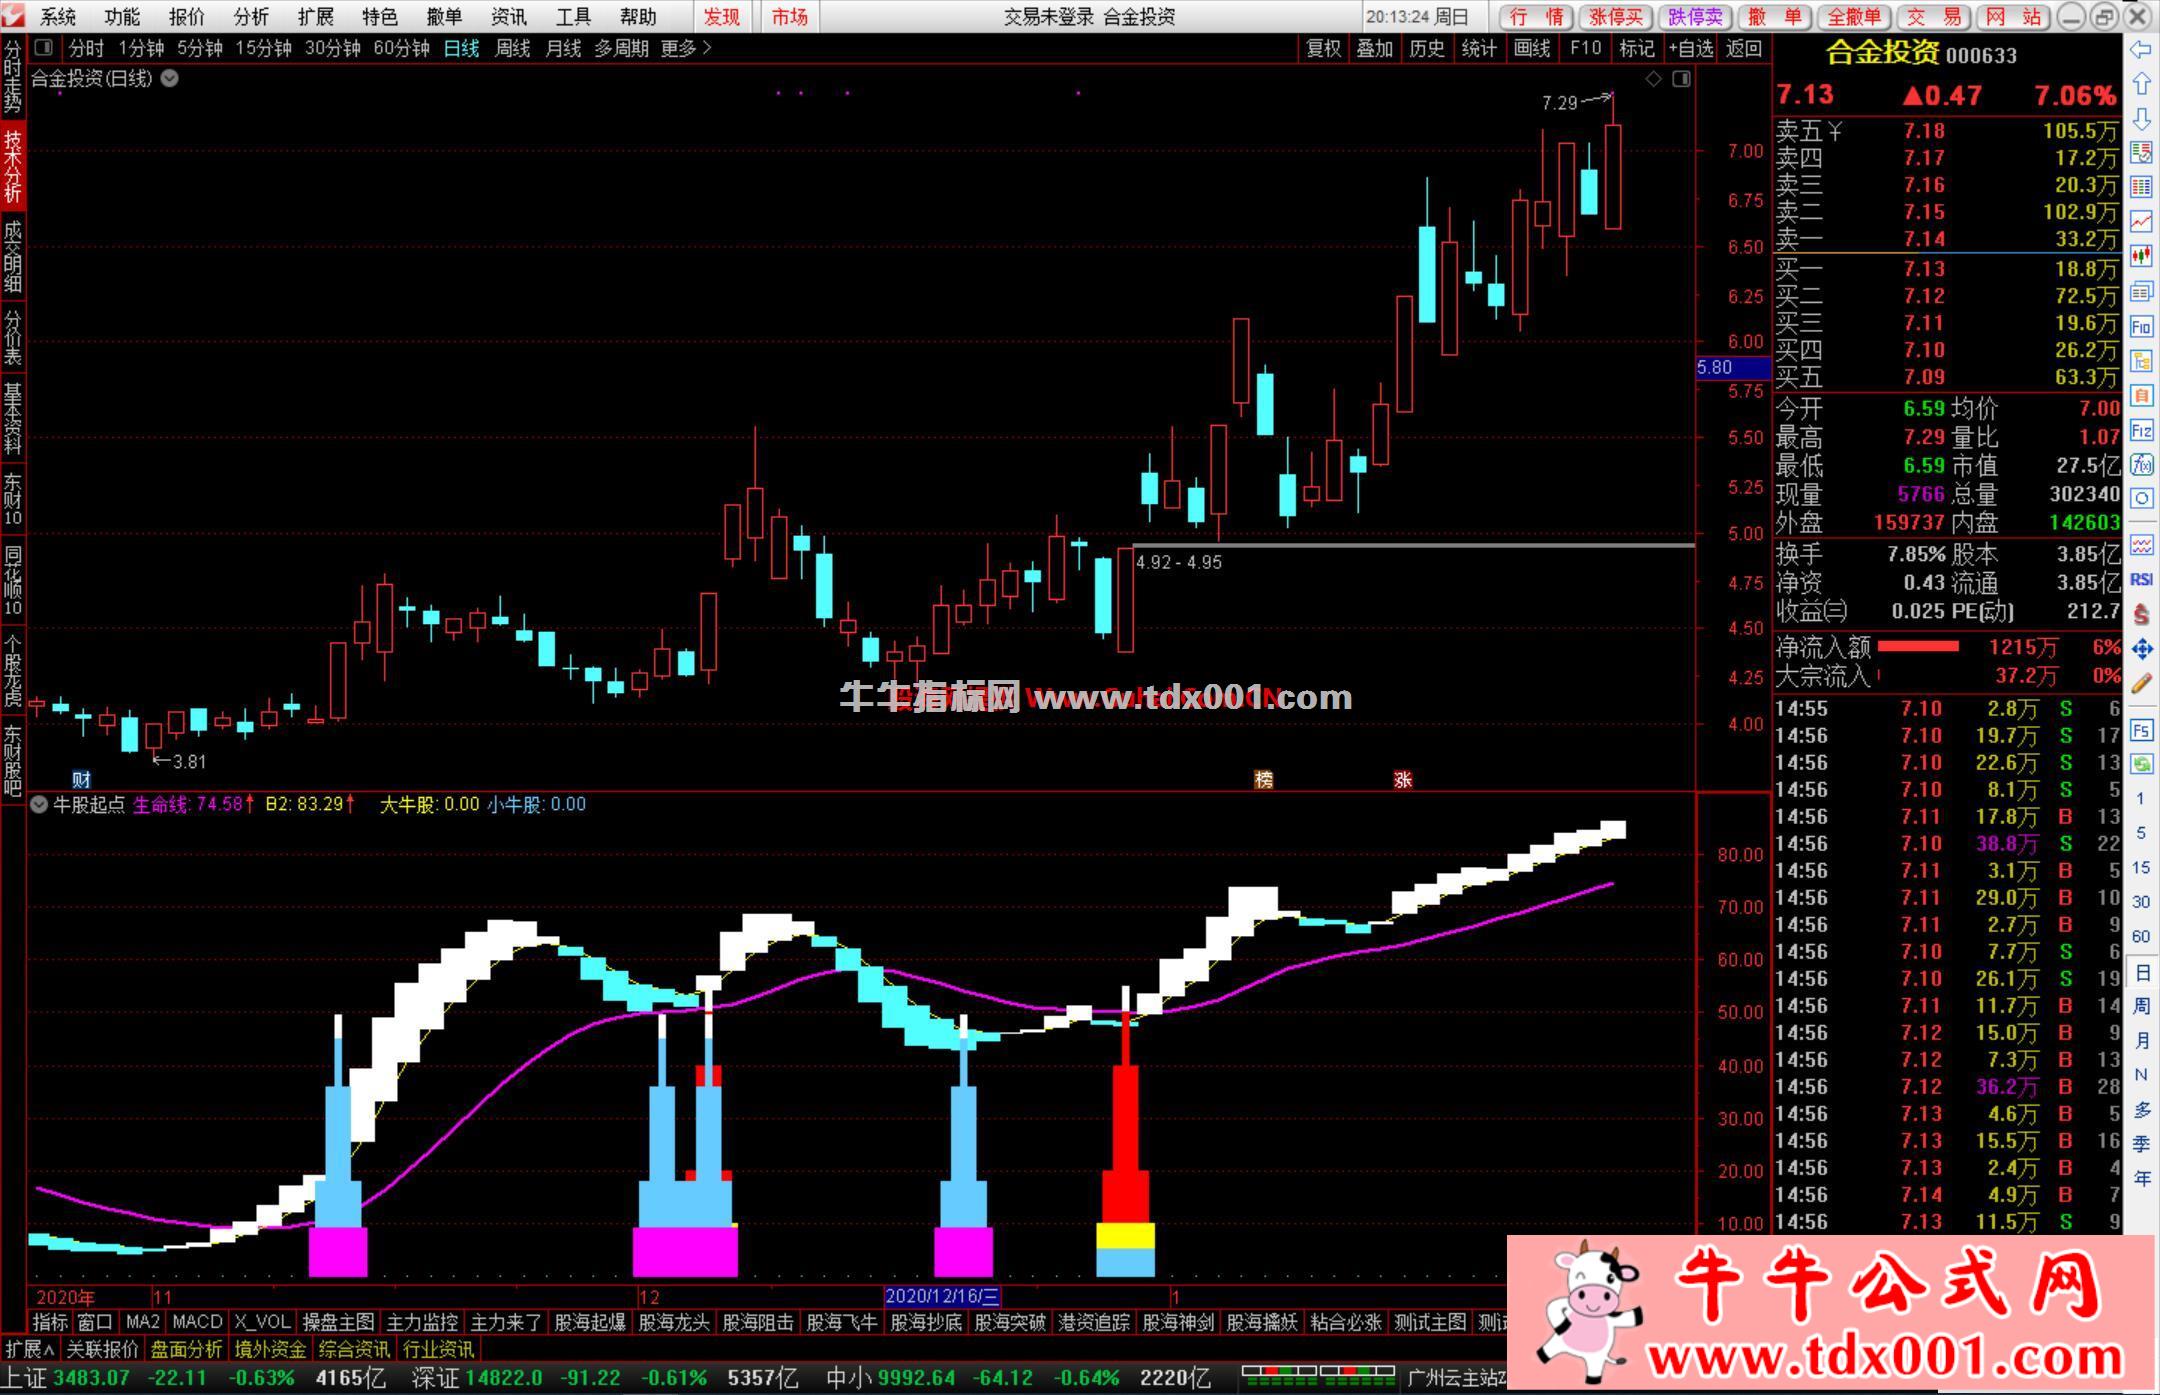
Task: Open the 基本资料 left sidebar tab
Action: [x=13, y=418]
